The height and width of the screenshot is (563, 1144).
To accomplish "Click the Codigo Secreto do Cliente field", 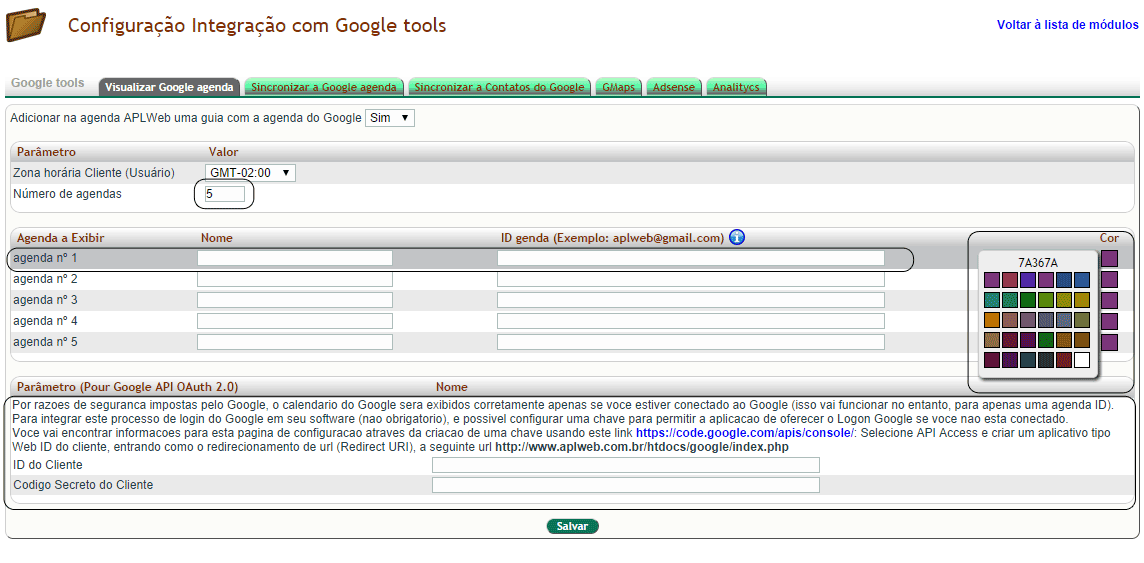I will (x=626, y=485).
